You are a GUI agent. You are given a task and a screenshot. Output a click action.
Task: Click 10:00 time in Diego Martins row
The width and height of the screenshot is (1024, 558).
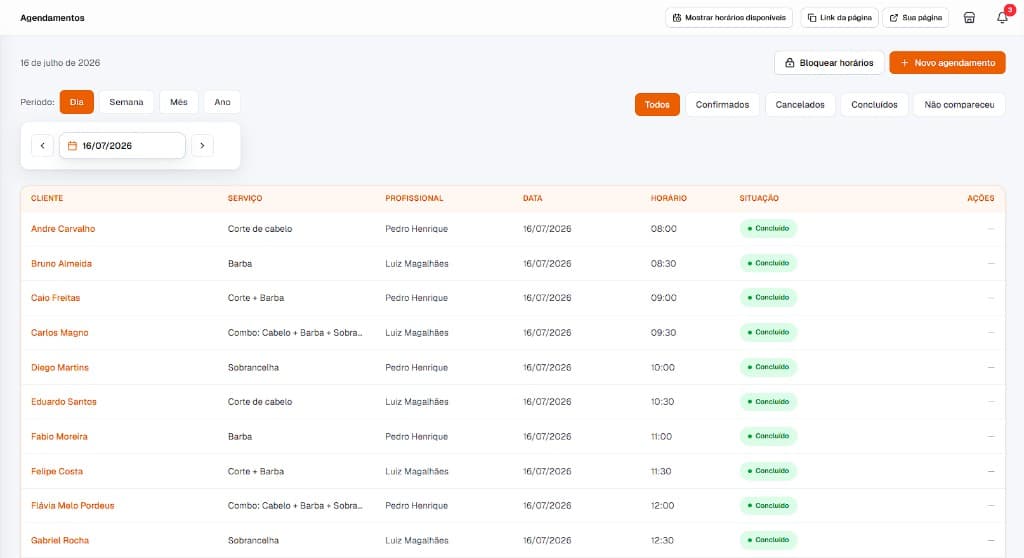663,367
